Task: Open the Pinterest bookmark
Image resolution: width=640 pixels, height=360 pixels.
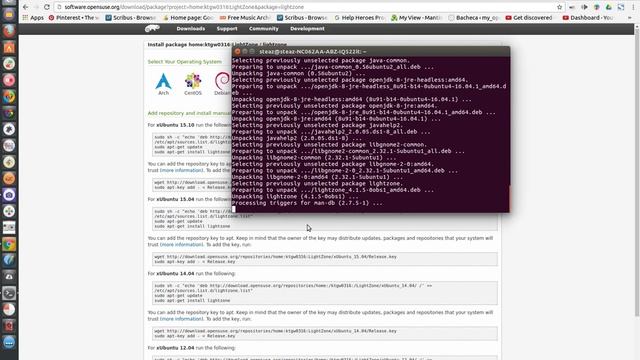Action: (74, 18)
